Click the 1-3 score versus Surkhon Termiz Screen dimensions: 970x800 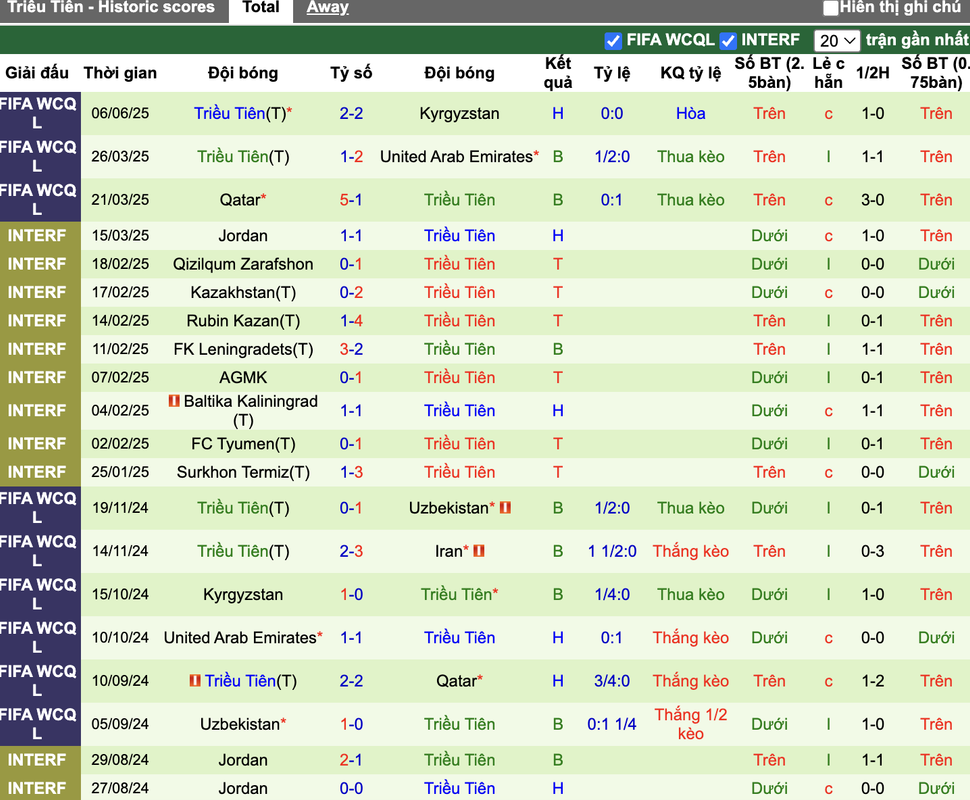point(351,473)
